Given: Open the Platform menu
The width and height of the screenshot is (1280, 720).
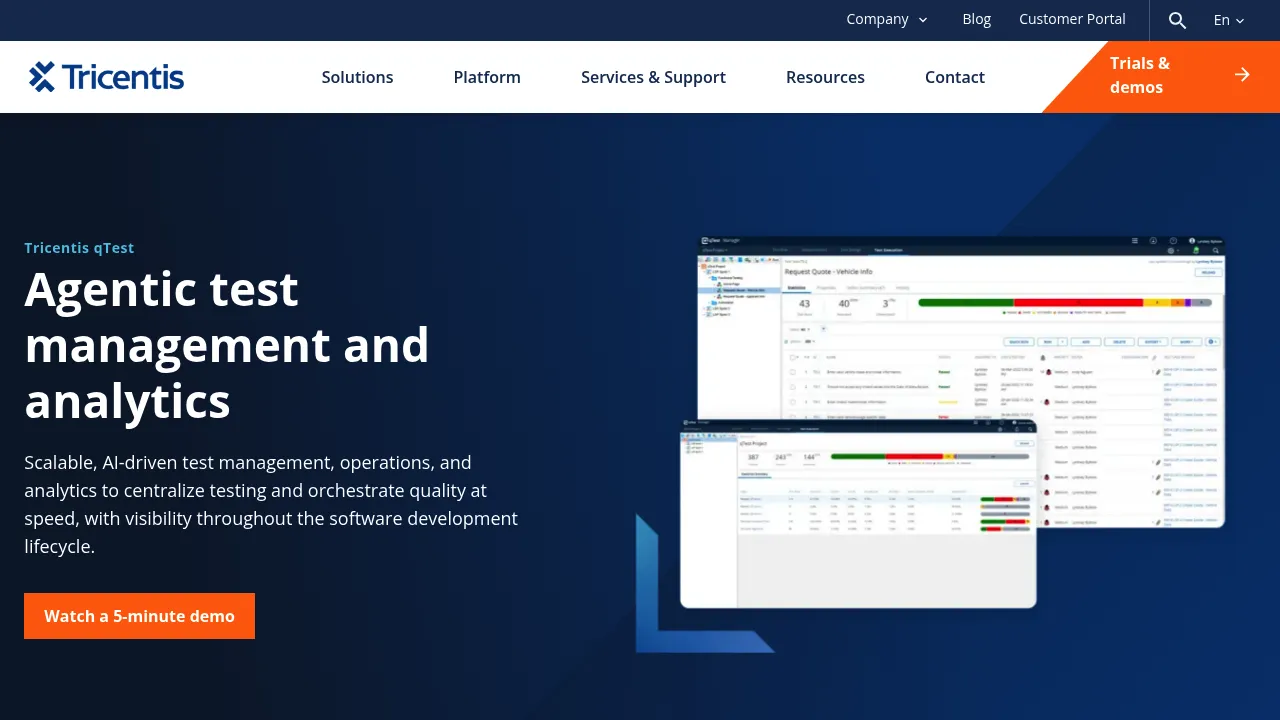Looking at the screenshot, I should [x=487, y=77].
